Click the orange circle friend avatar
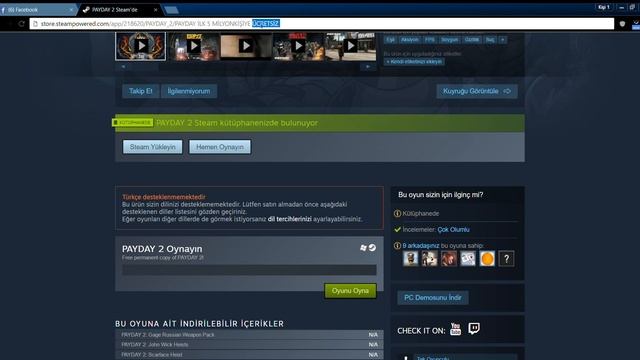Screen dimensions: 640x360 tap(487, 258)
